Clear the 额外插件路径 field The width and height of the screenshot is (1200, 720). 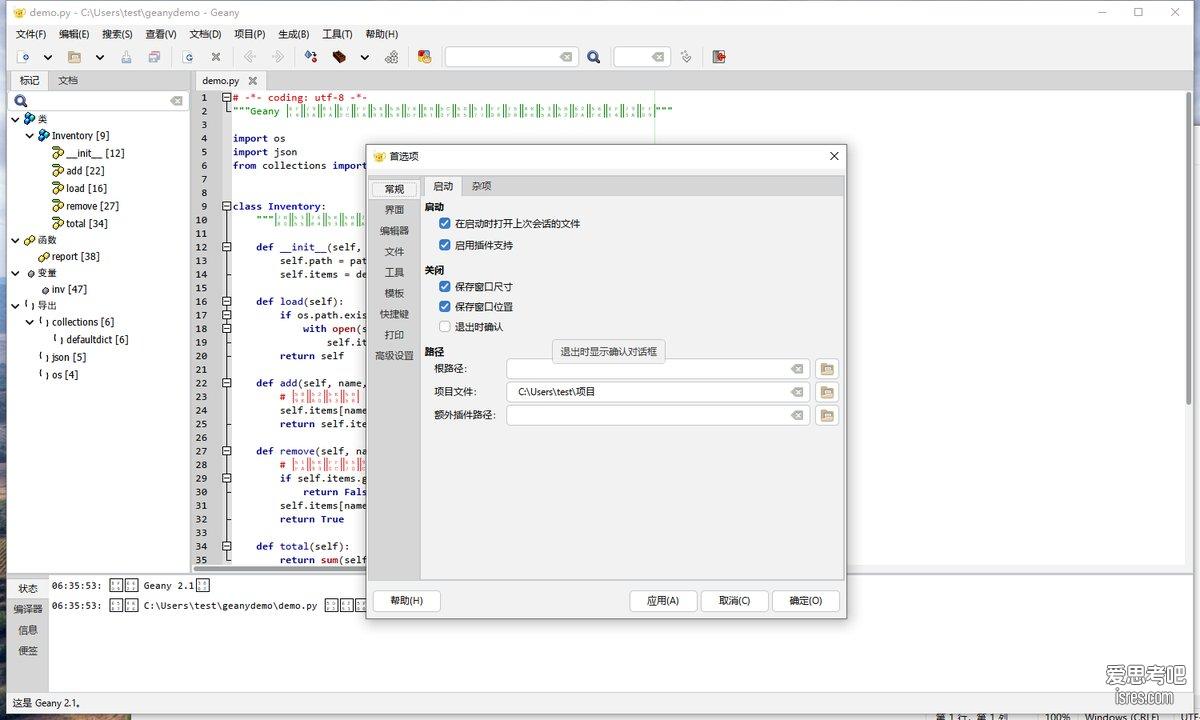[x=797, y=415]
